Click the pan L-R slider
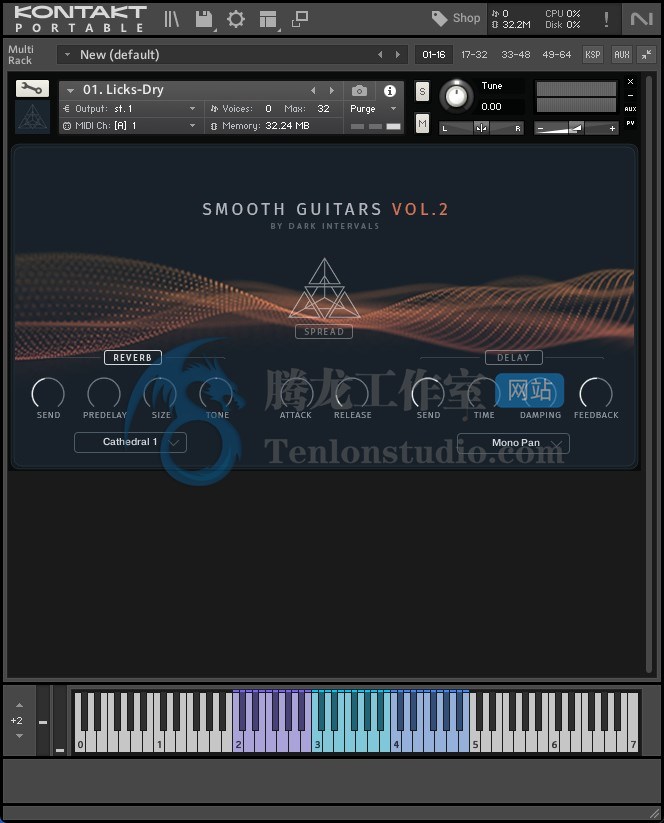 coord(481,128)
